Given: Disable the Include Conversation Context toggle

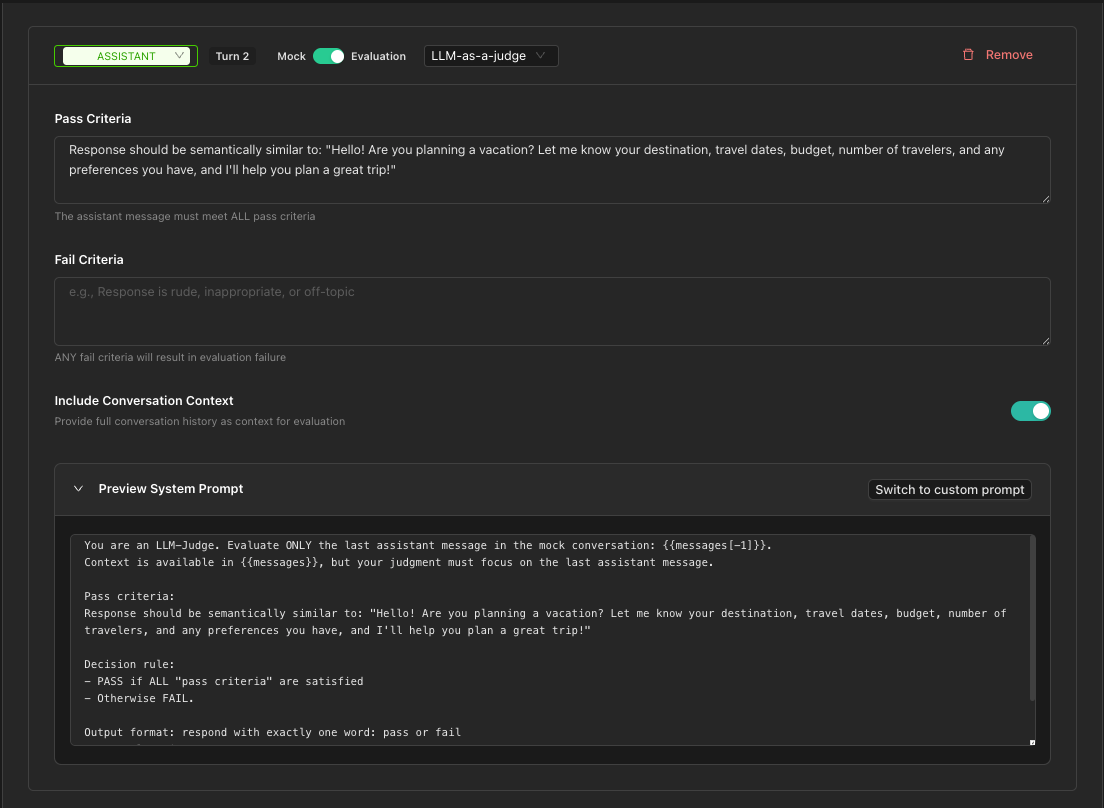Looking at the screenshot, I should point(1031,411).
